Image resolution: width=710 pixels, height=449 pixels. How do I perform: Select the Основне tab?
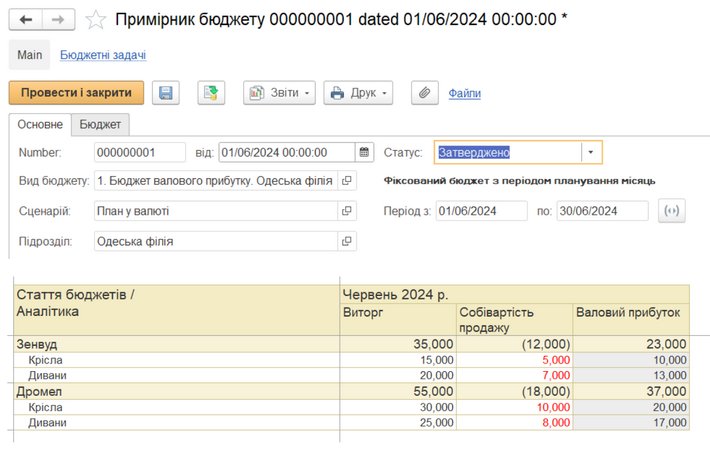point(41,125)
